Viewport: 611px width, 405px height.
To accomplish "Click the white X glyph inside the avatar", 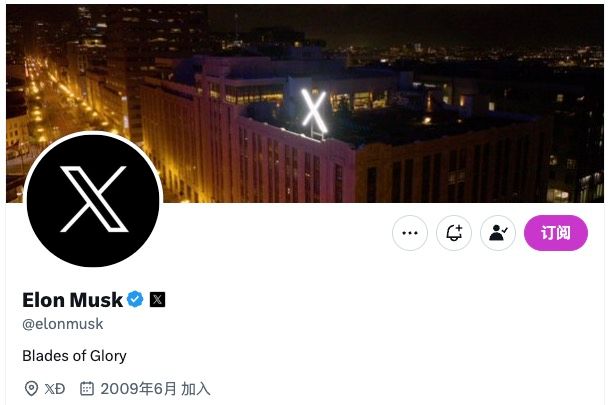I will (x=94, y=199).
